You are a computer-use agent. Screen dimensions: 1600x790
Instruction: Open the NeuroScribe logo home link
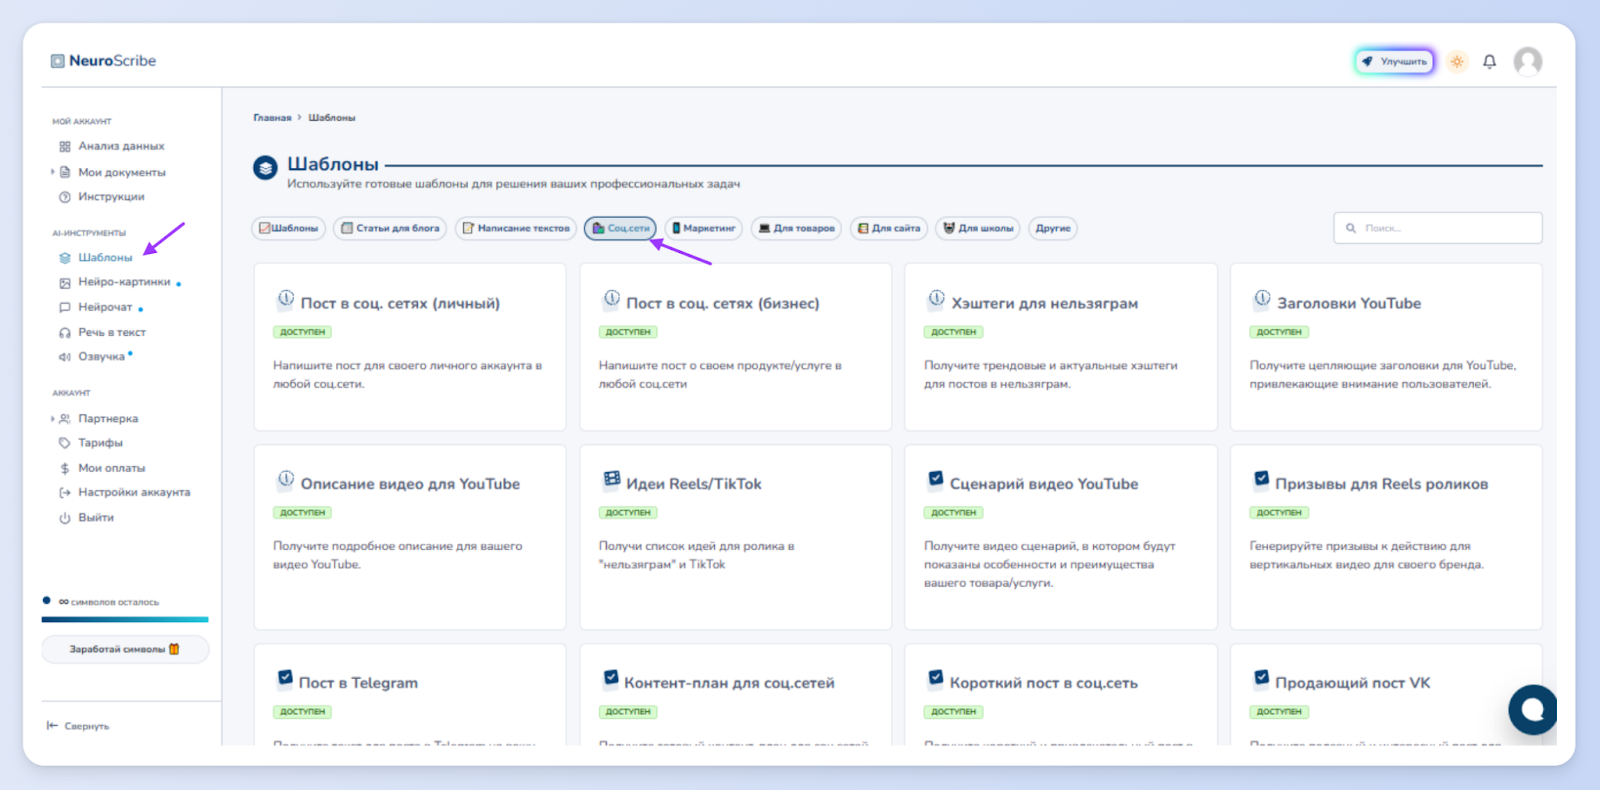tap(104, 61)
